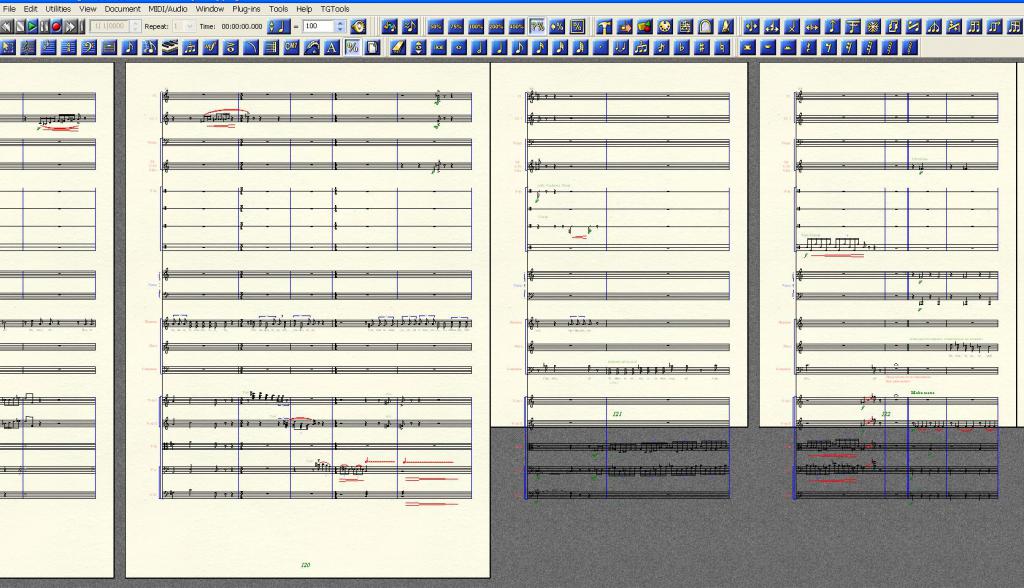Open the Plug-ins menu
Viewport: 1024px width, 588px height.
click(246, 8)
